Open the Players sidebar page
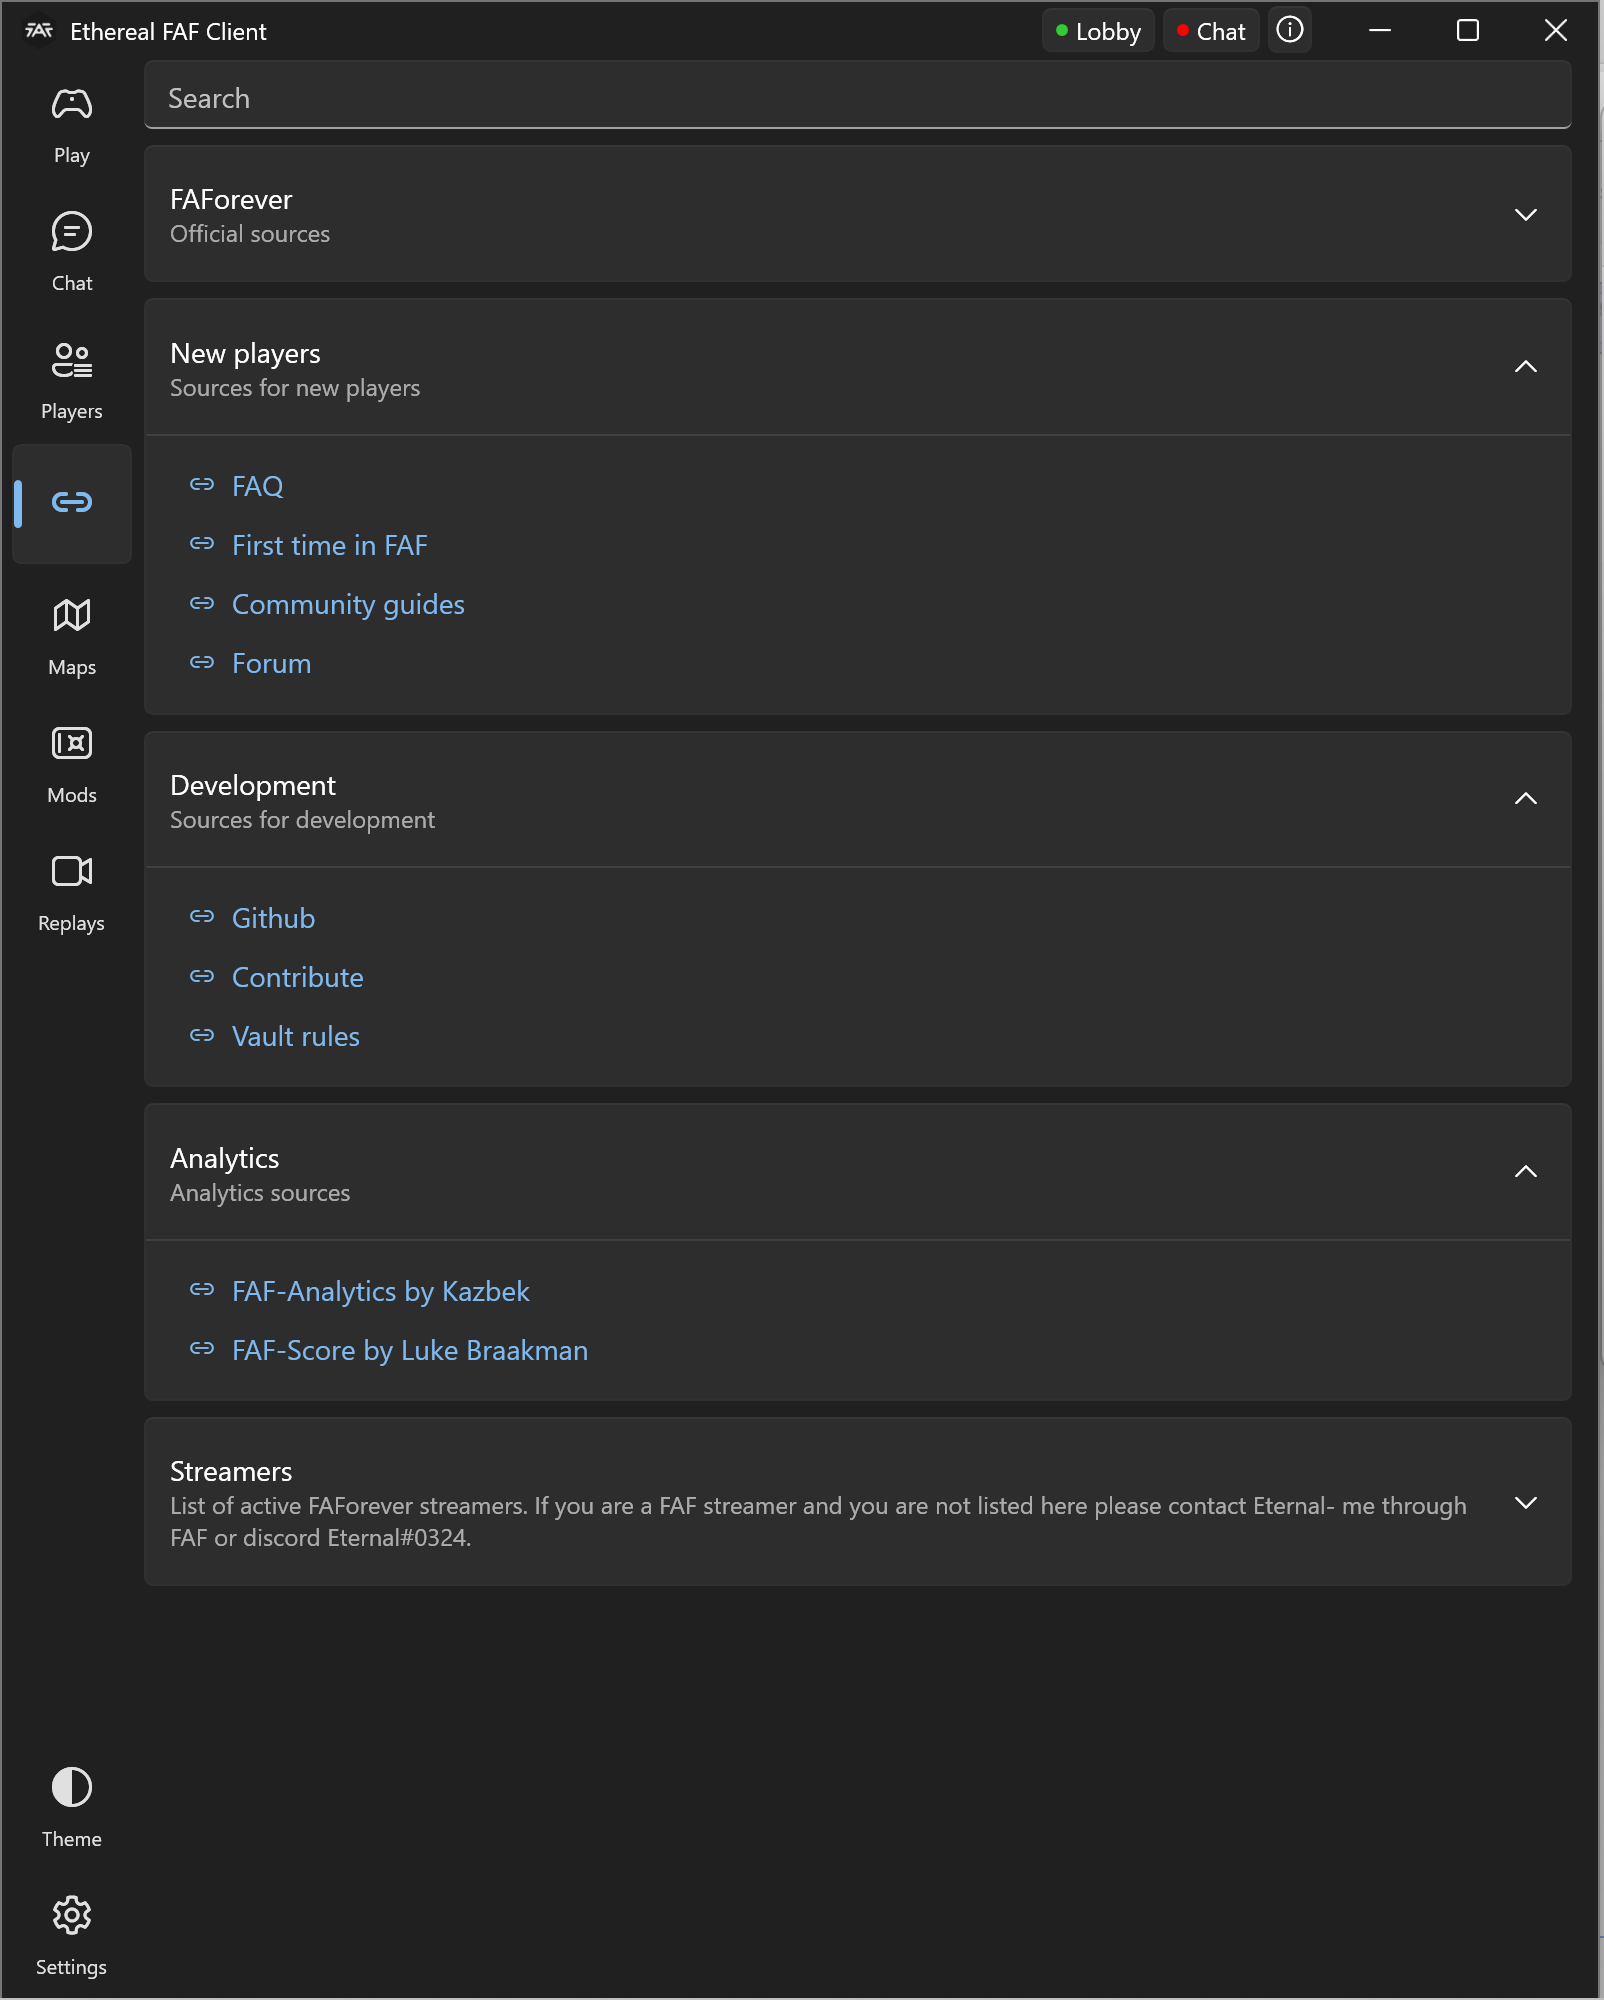Screen dimensions: 1604x2000 click(72, 380)
